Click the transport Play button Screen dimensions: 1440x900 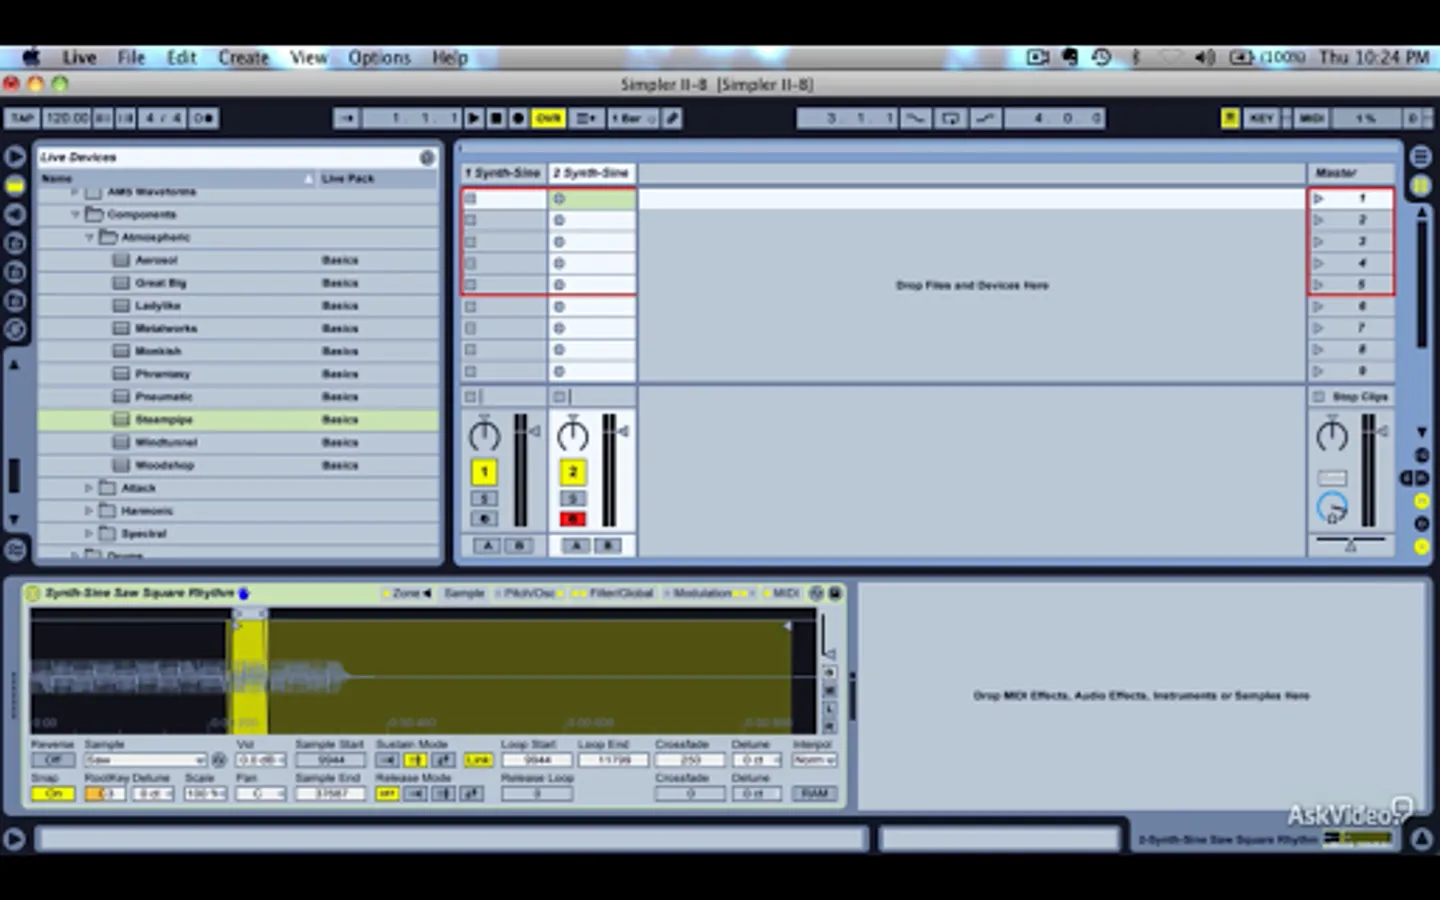click(x=474, y=118)
